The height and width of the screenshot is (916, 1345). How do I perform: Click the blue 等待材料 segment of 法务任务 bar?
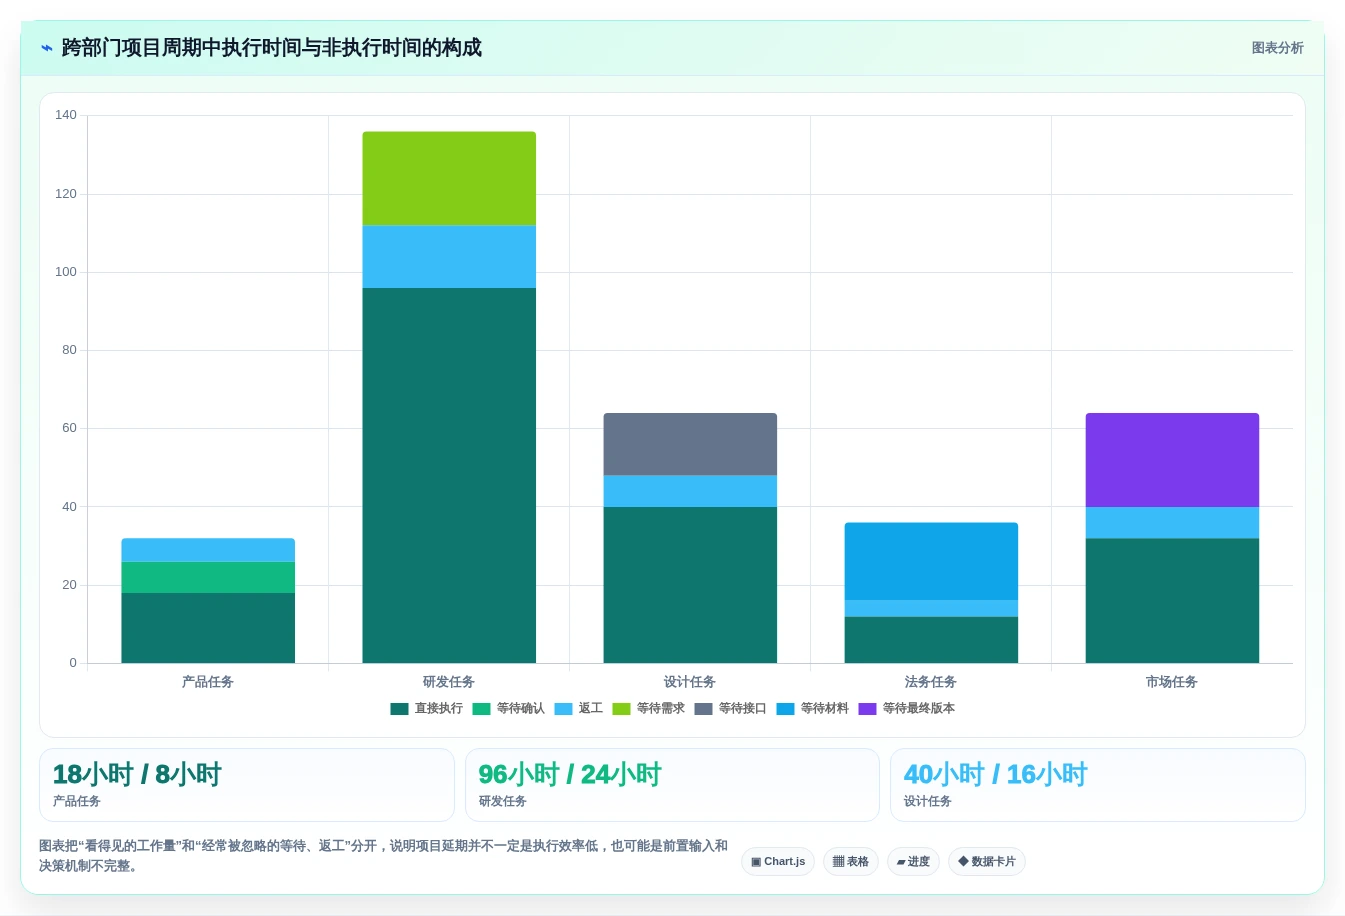pyautogui.click(x=931, y=561)
